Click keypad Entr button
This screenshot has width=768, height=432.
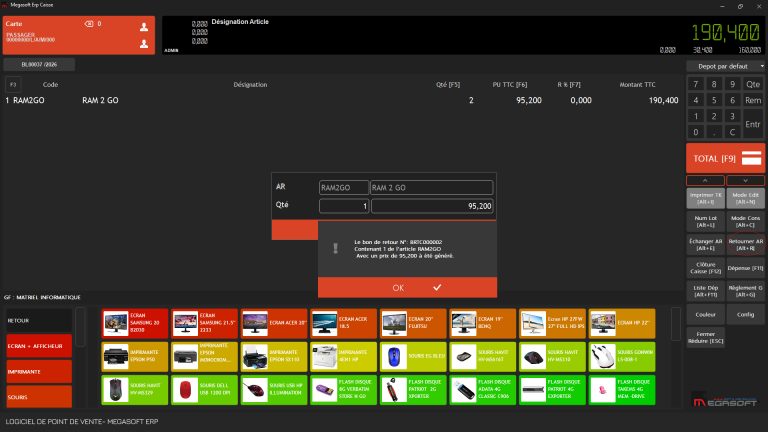[x=753, y=124]
